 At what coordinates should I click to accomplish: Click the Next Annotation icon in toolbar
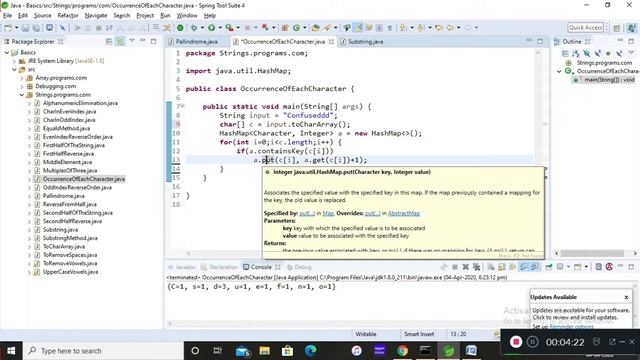[402, 27]
